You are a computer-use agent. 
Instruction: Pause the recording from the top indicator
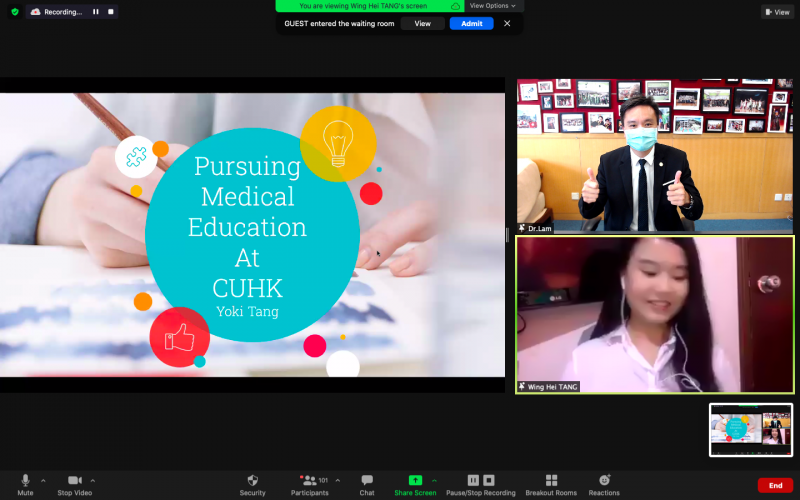[95, 12]
